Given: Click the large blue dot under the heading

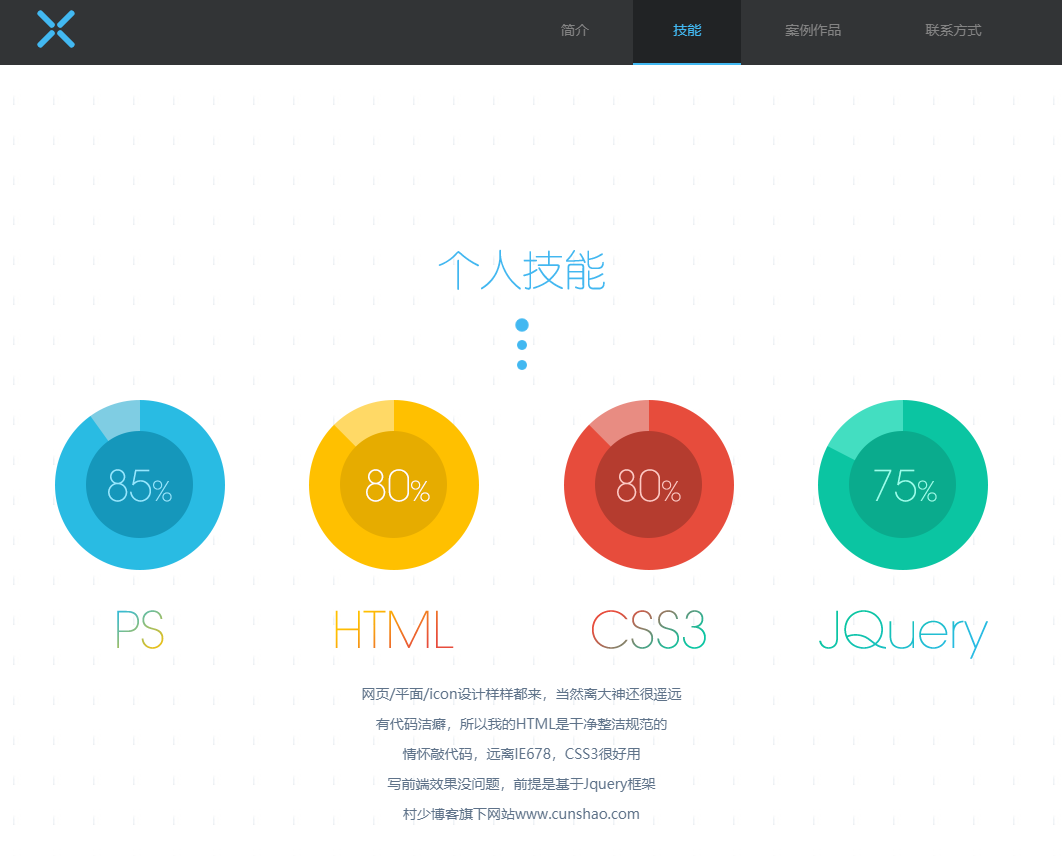Looking at the screenshot, I should point(522,325).
